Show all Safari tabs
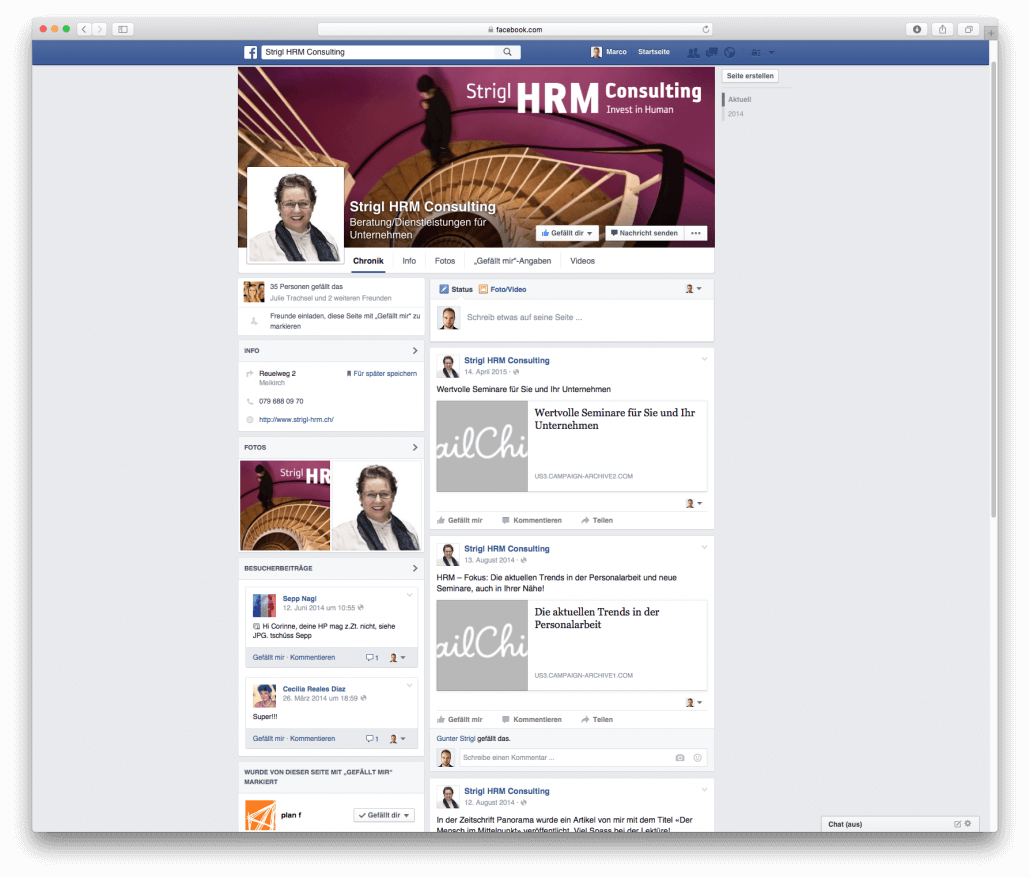Image resolution: width=1030 pixels, height=878 pixels. coord(968,29)
